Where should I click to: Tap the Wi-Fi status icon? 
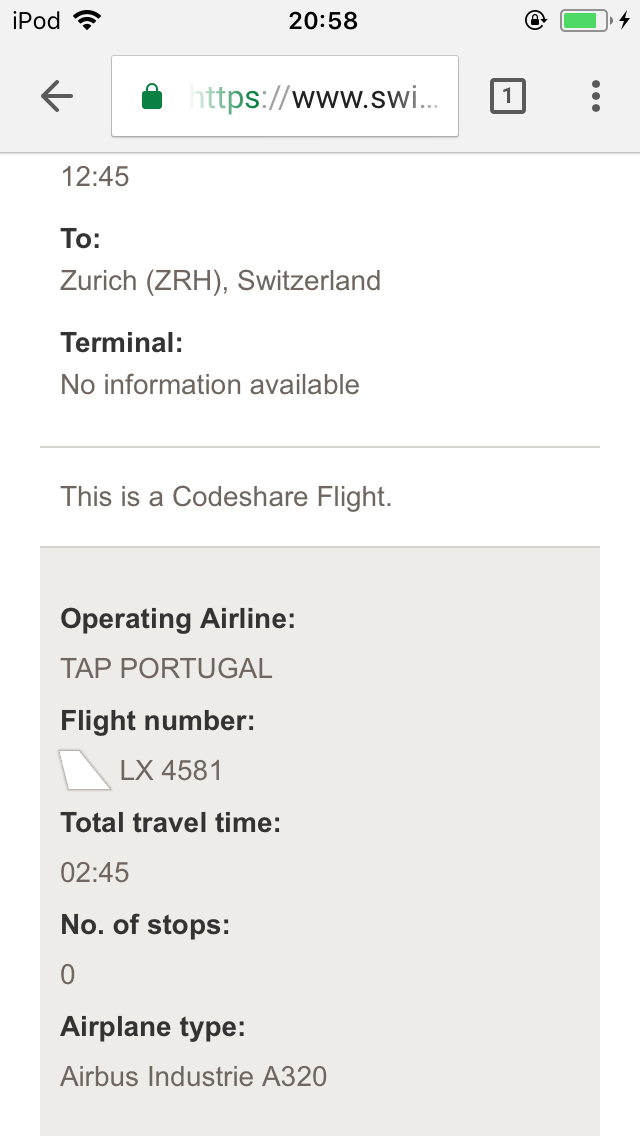click(88, 20)
